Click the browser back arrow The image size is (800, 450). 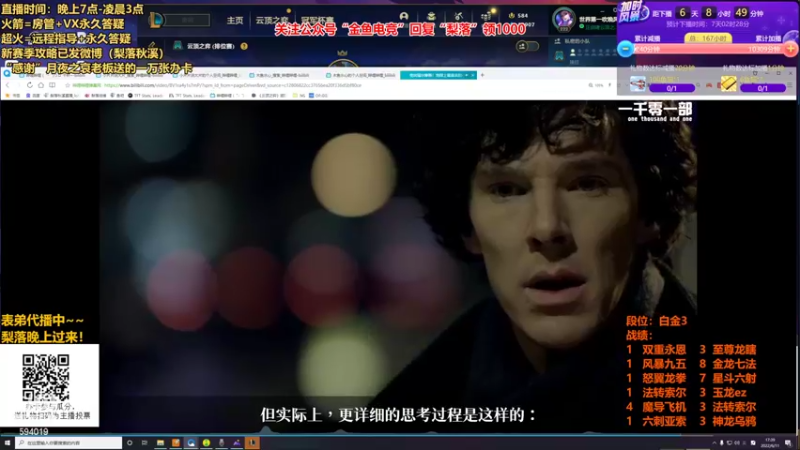(x=8, y=85)
